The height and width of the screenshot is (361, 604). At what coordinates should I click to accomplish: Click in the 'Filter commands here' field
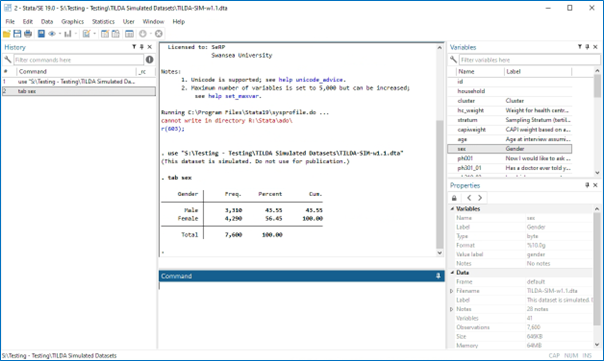coord(79,60)
